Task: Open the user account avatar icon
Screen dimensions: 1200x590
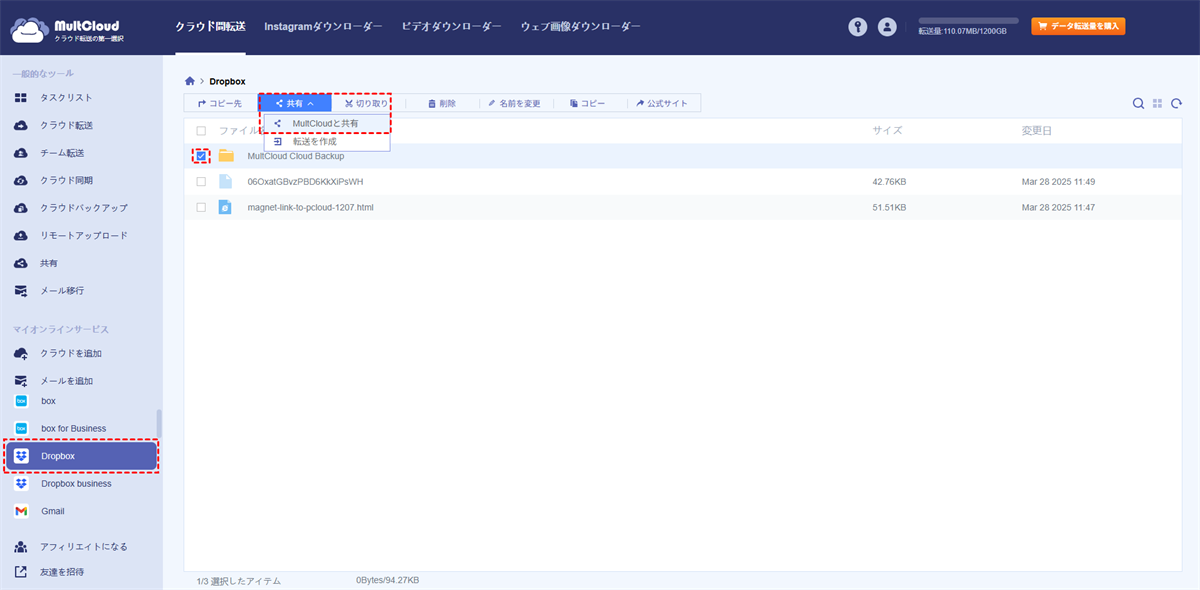Action: click(x=887, y=27)
